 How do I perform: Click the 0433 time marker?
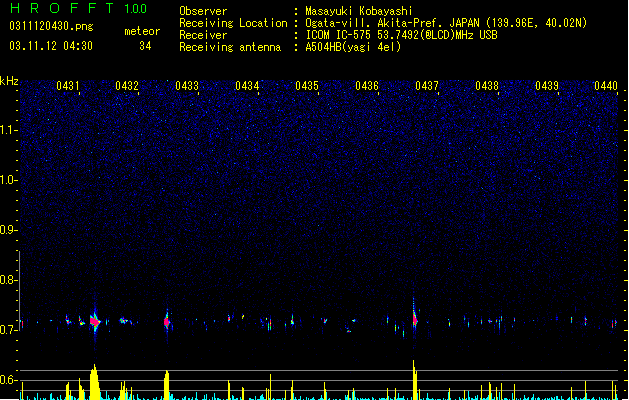pos(187,86)
